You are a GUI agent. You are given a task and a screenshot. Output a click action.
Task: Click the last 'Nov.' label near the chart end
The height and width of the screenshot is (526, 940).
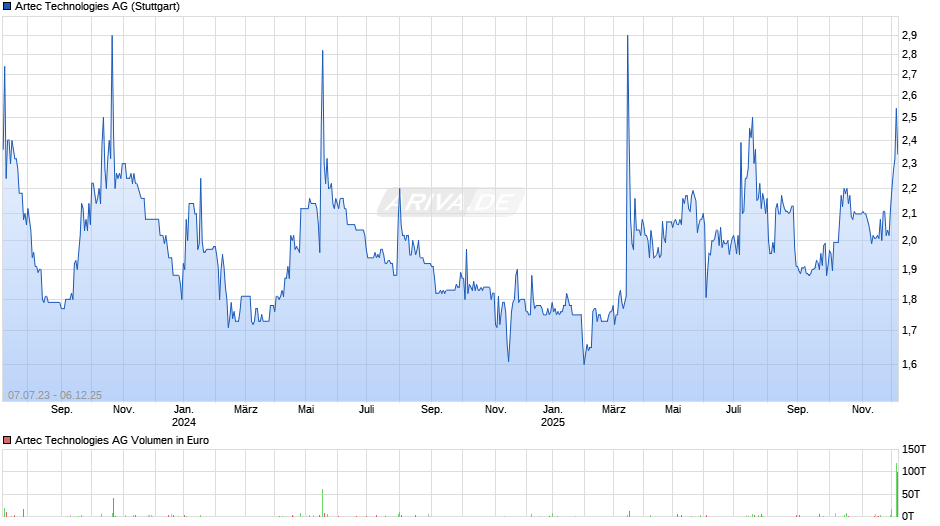pos(863,410)
